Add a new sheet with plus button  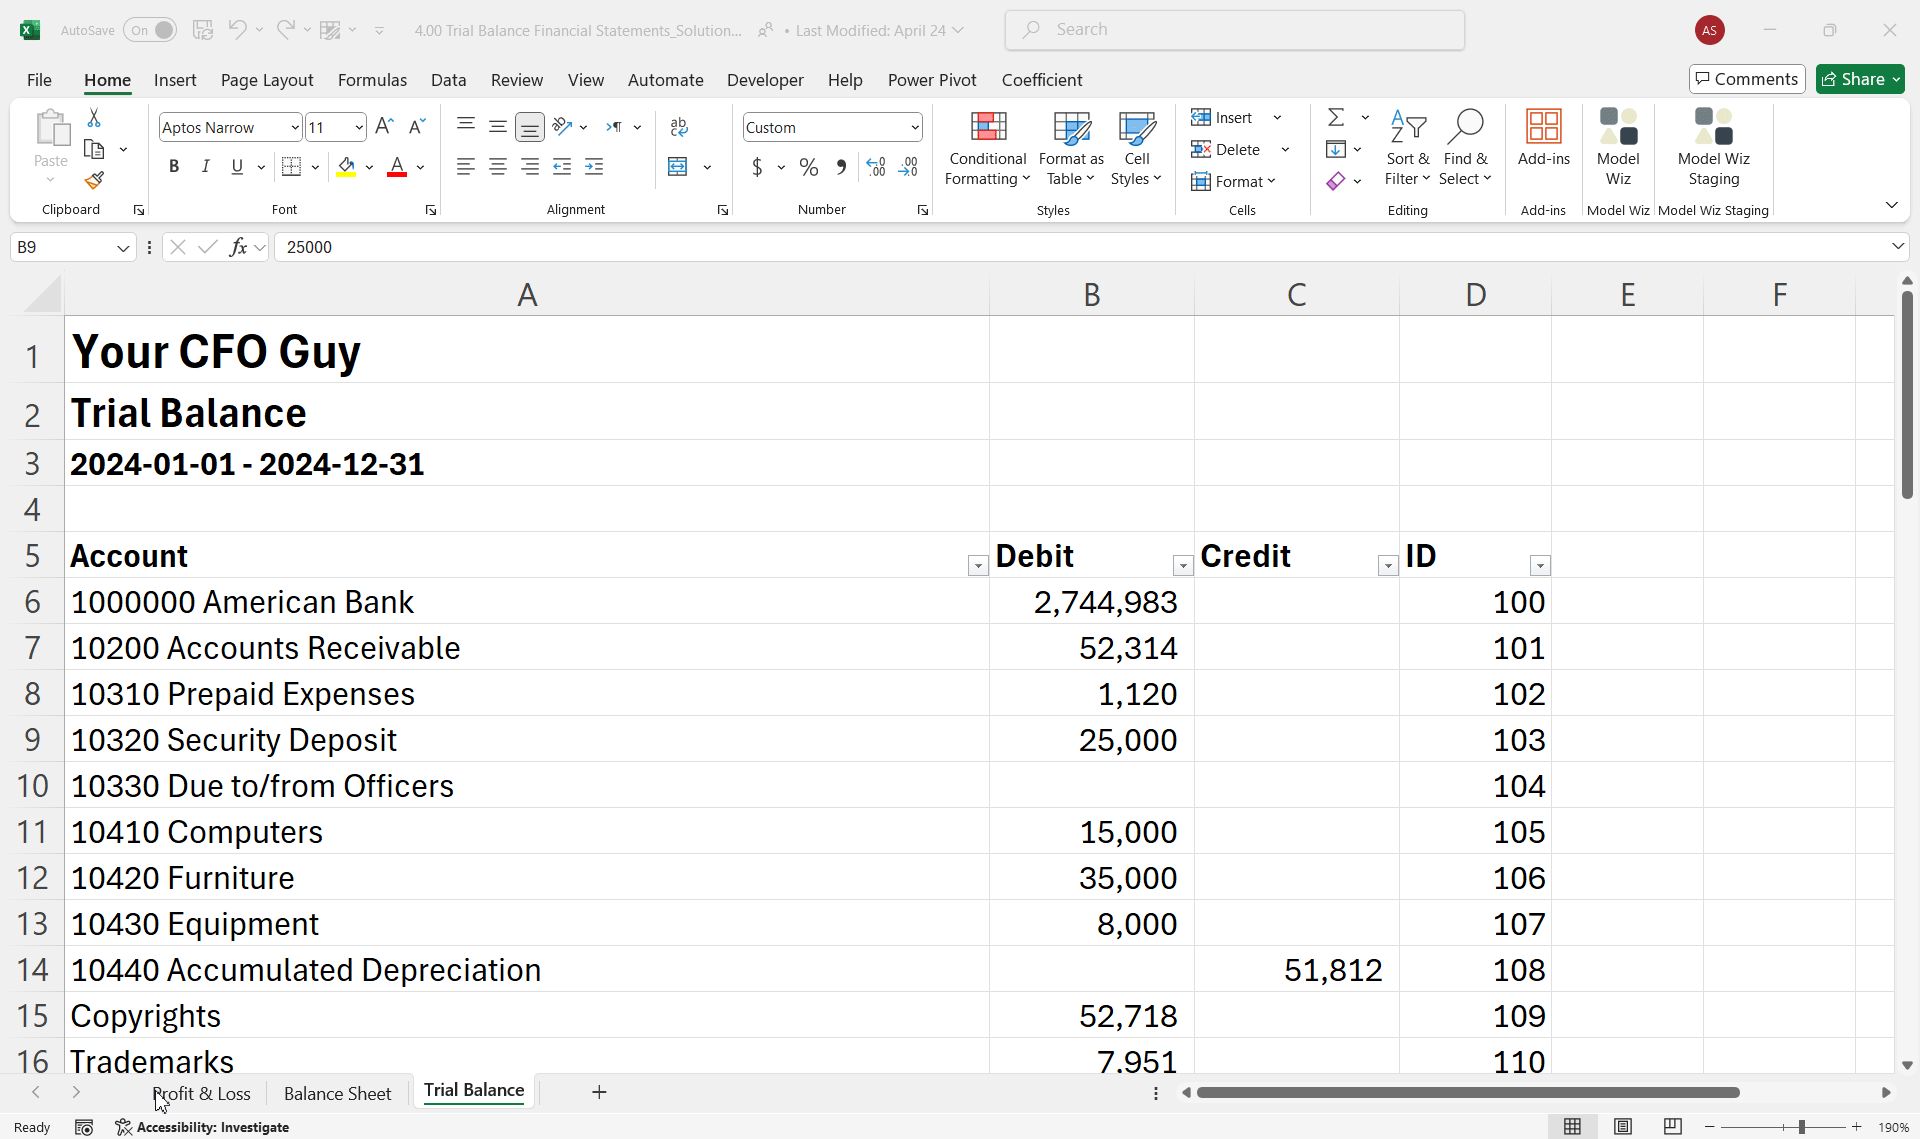pyautogui.click(x=599, y=1092)
